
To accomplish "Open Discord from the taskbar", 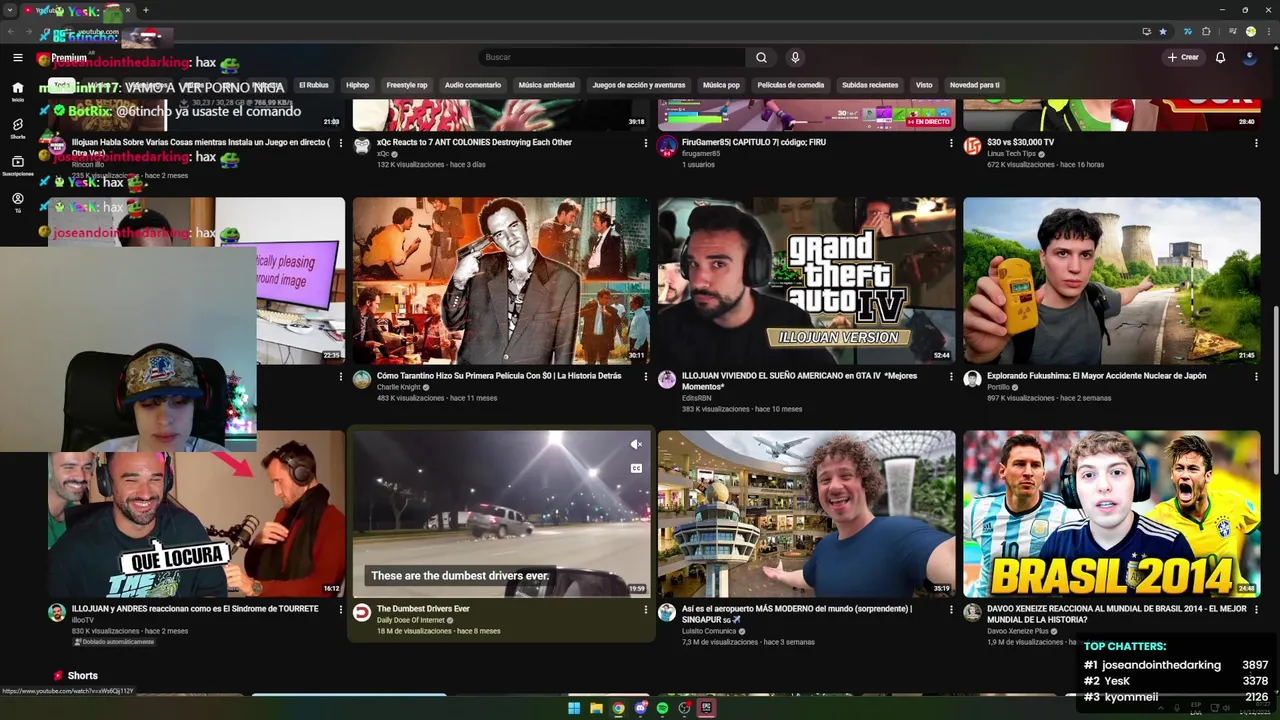I will [x=641, y=708].
